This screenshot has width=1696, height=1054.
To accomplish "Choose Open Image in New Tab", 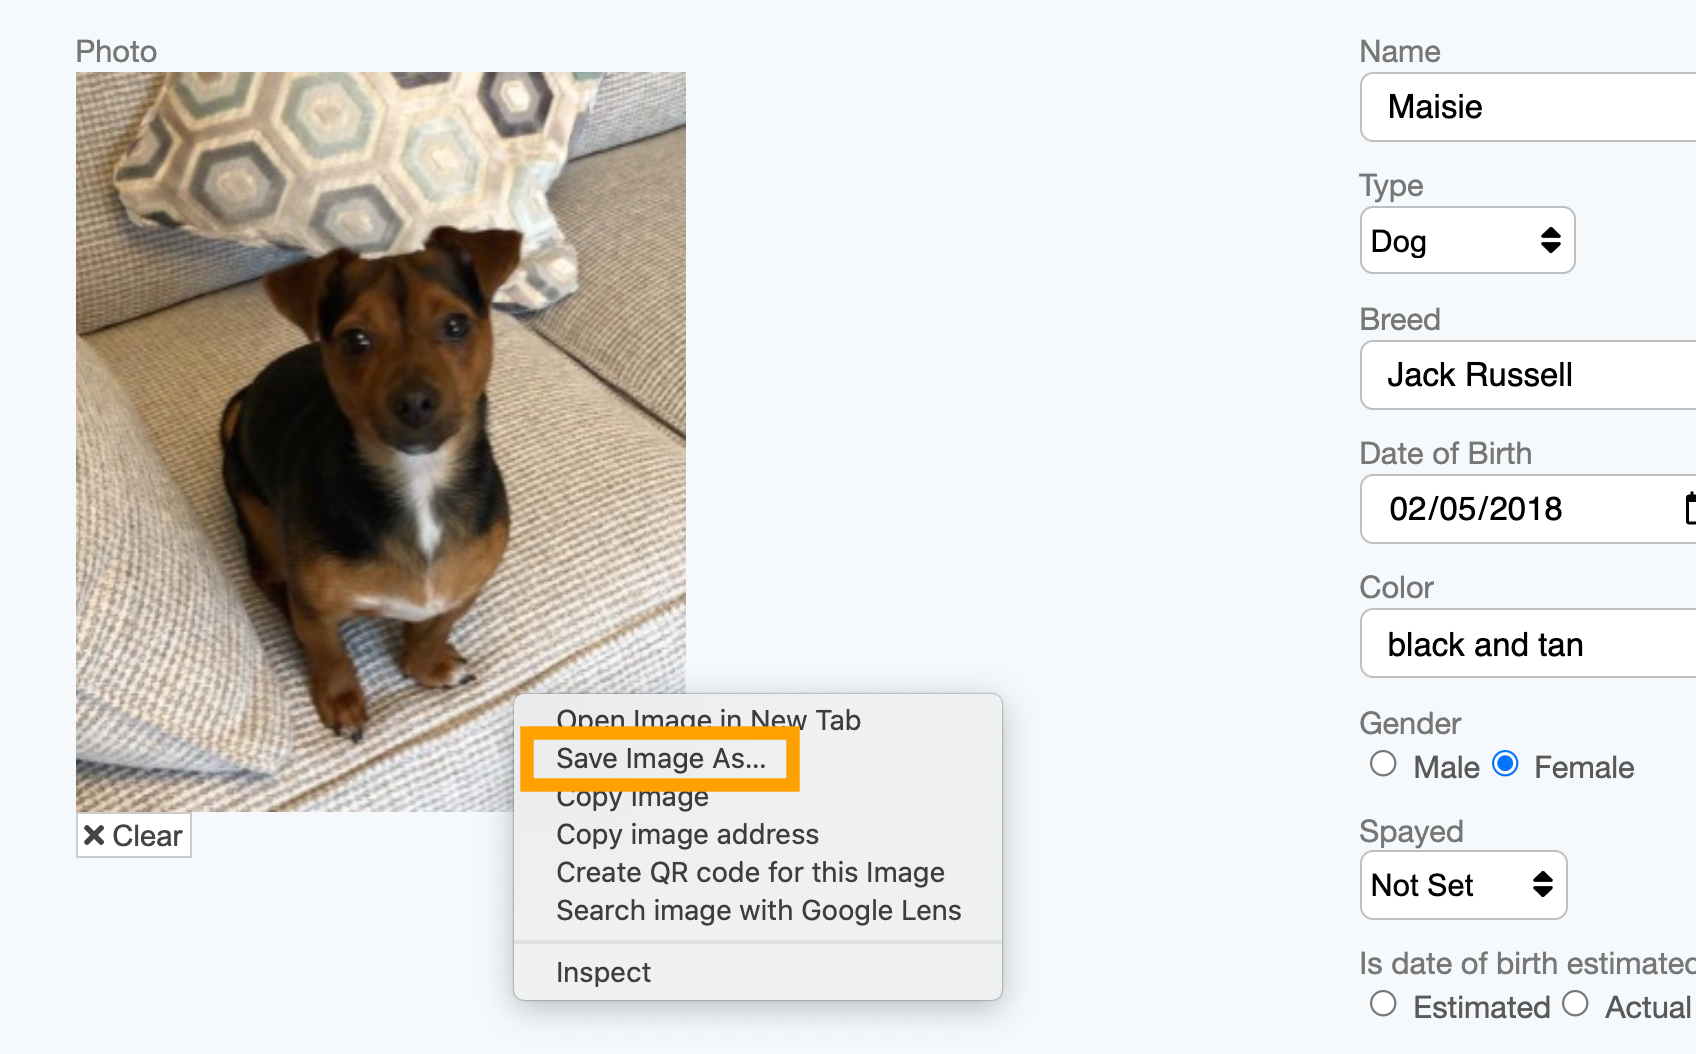I will pyautogui.click(x=708, y=720).
